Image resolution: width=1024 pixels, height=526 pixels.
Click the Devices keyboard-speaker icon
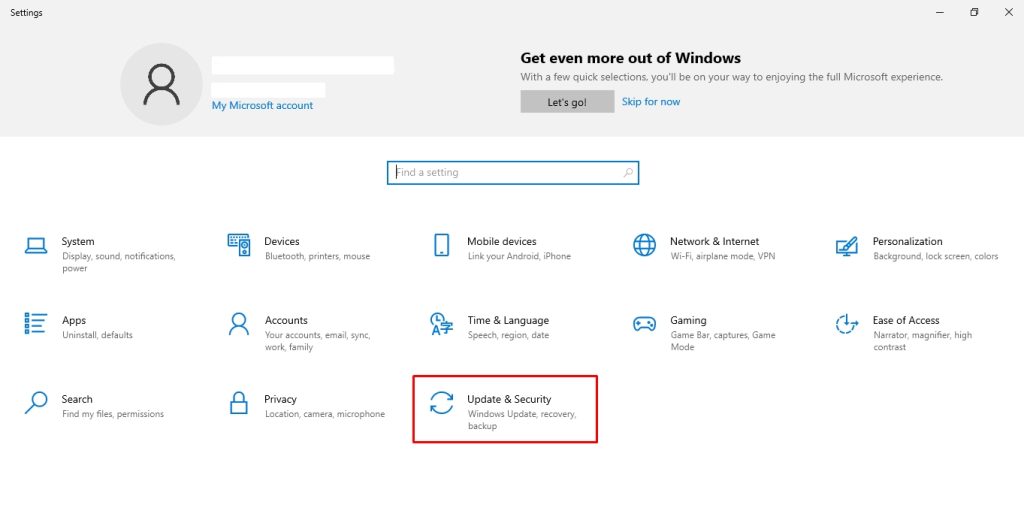coord(239,245)
